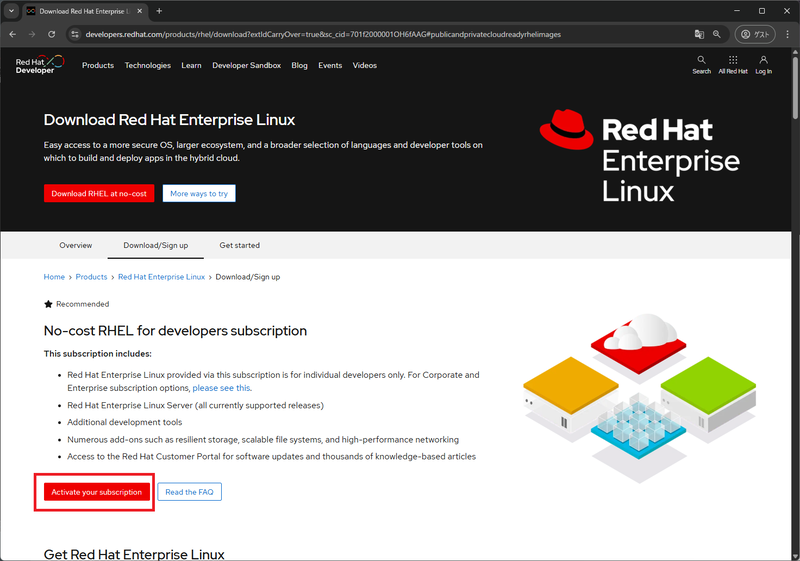Click More ways to try button
This screenshot has width=800, height=561.
point(199,193)
